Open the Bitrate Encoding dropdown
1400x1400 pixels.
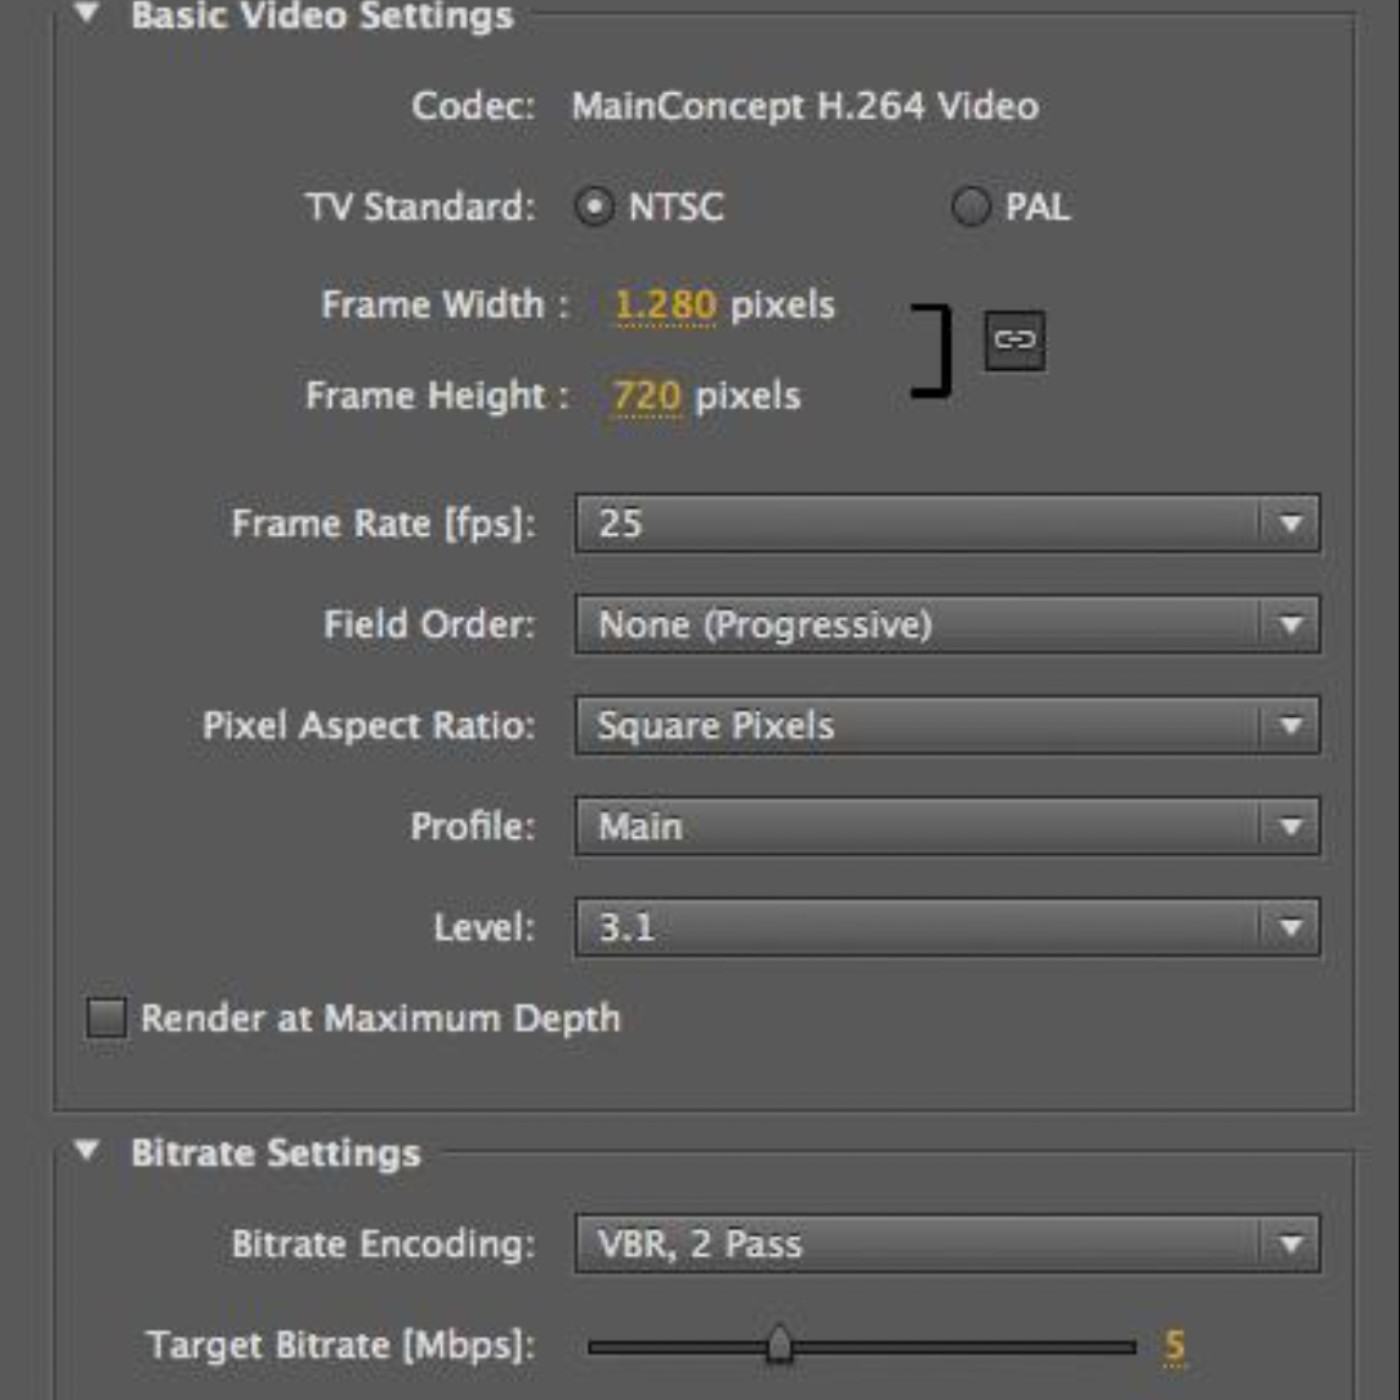coord(947,1244)
